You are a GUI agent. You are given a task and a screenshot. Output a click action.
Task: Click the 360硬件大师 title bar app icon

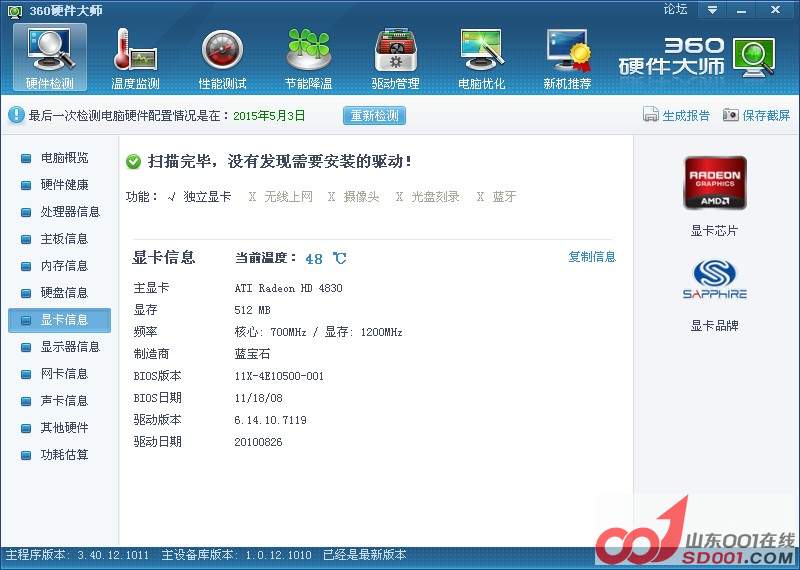(x=15, y=10)
